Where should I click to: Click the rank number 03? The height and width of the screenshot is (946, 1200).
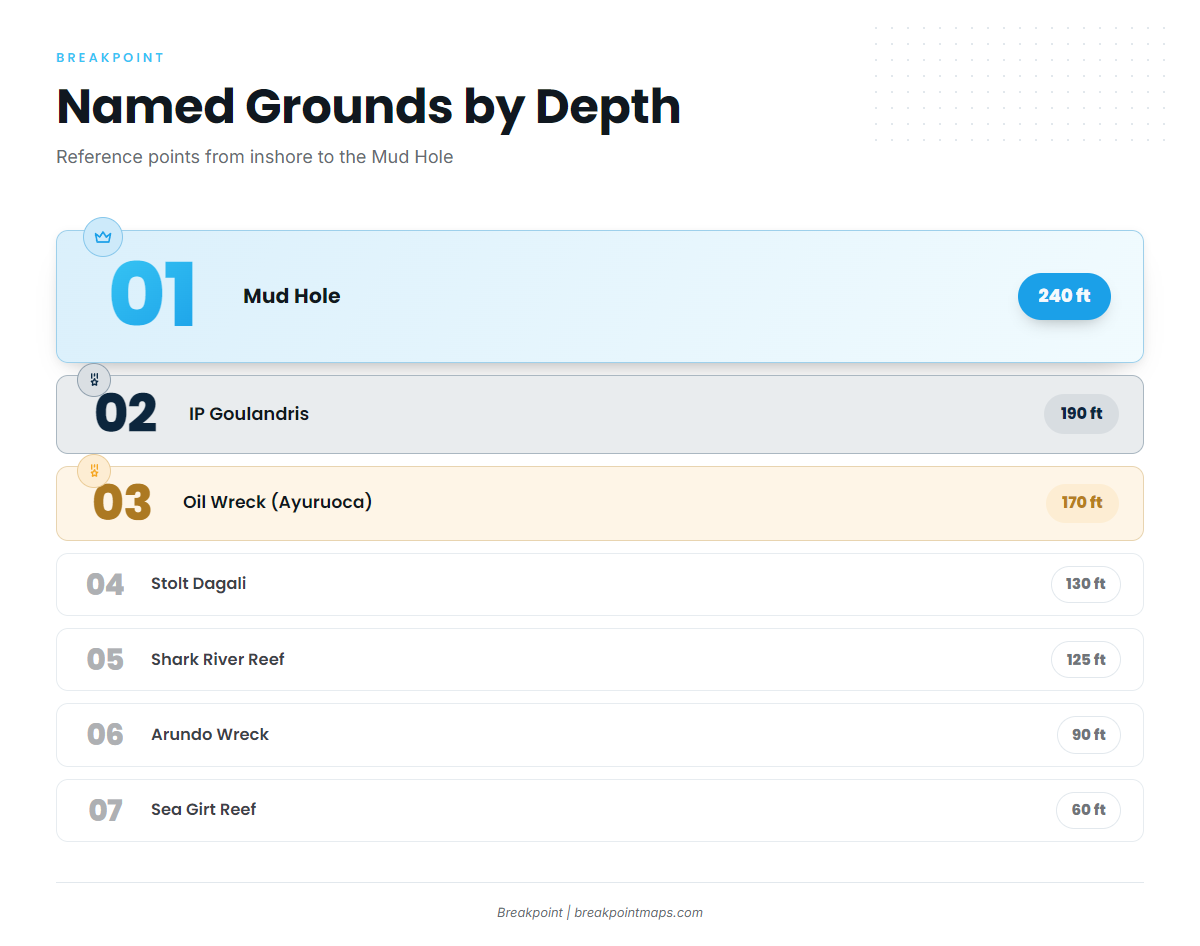click(x=122, y=503)
